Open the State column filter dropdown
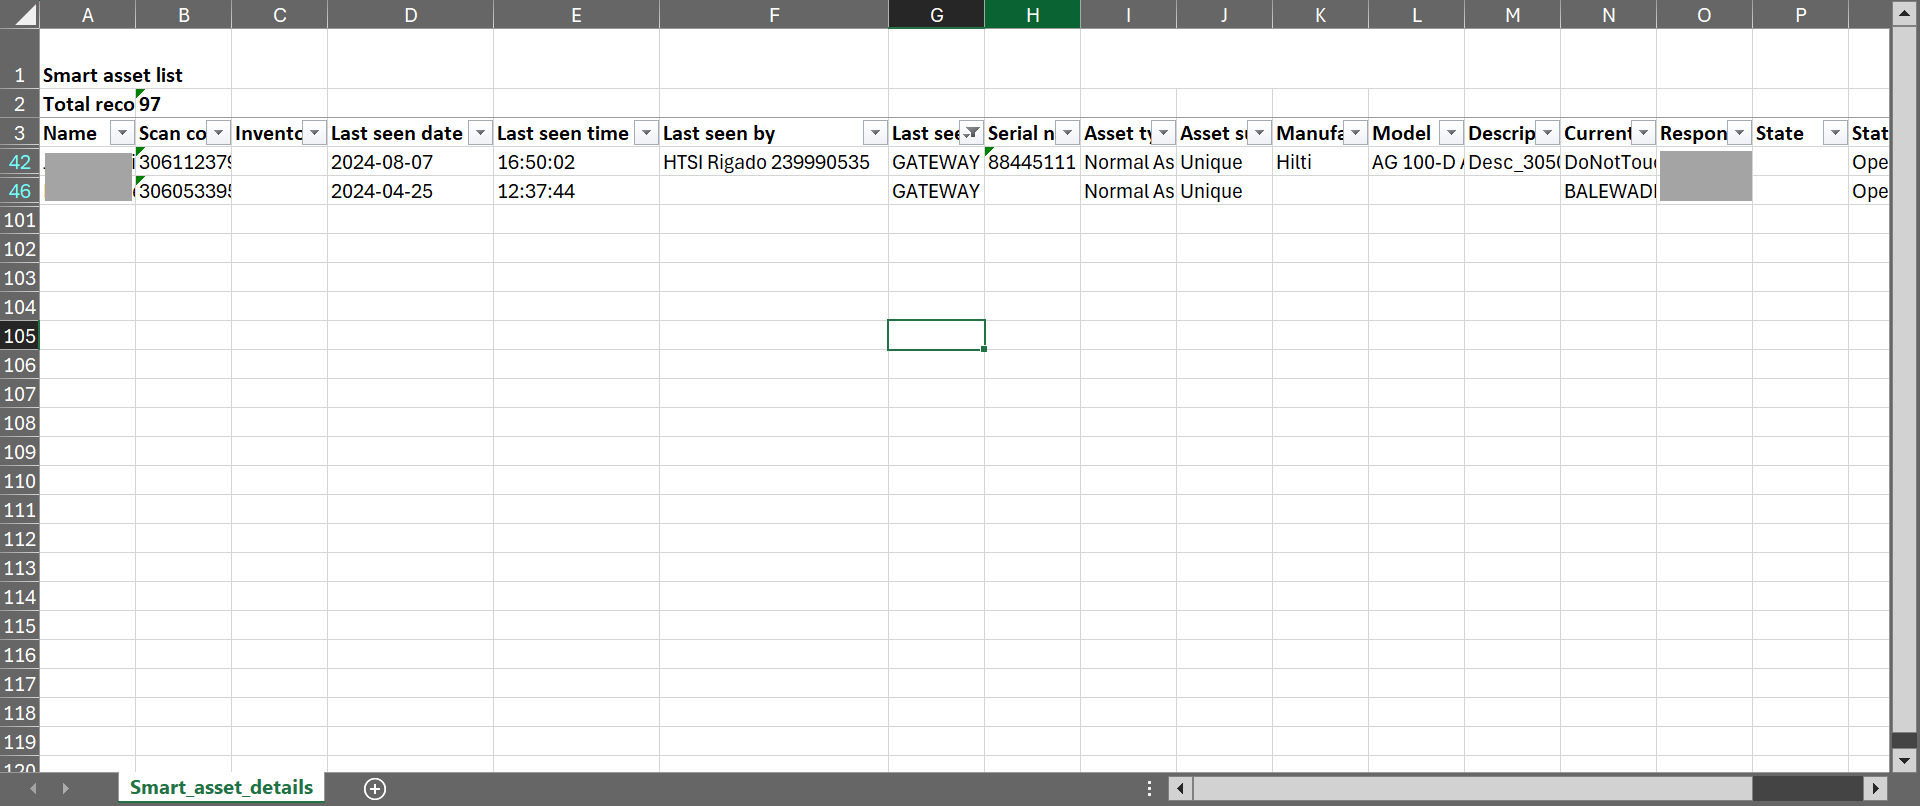 pyautogui.click(x=1835, y=133)
